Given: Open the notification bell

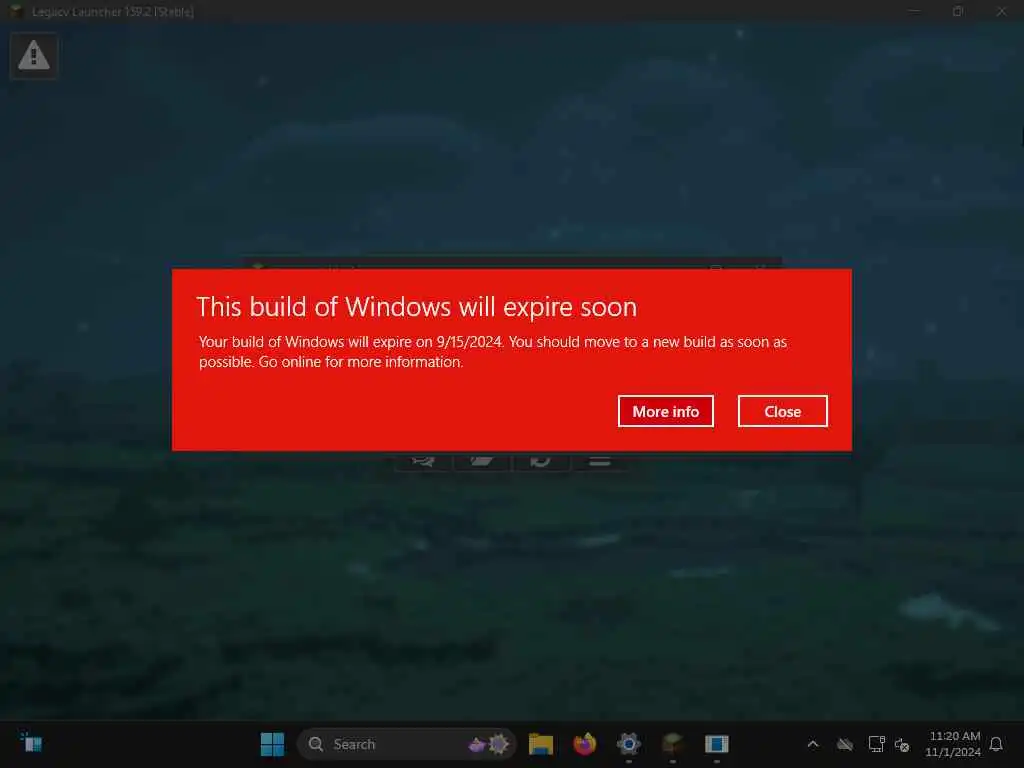Looking at the screenshot, I should [996, 744].
